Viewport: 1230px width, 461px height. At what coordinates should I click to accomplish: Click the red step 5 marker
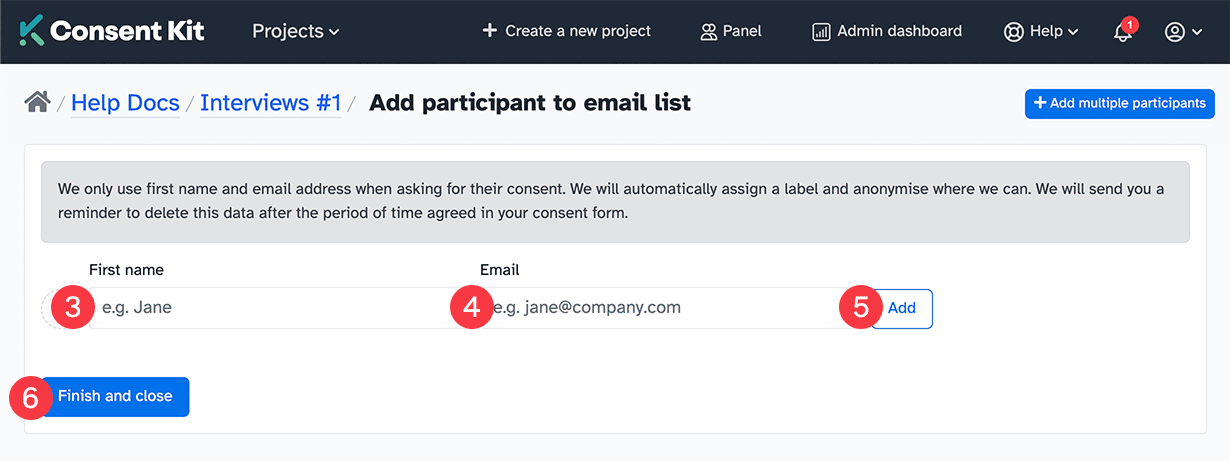[859, 308]
